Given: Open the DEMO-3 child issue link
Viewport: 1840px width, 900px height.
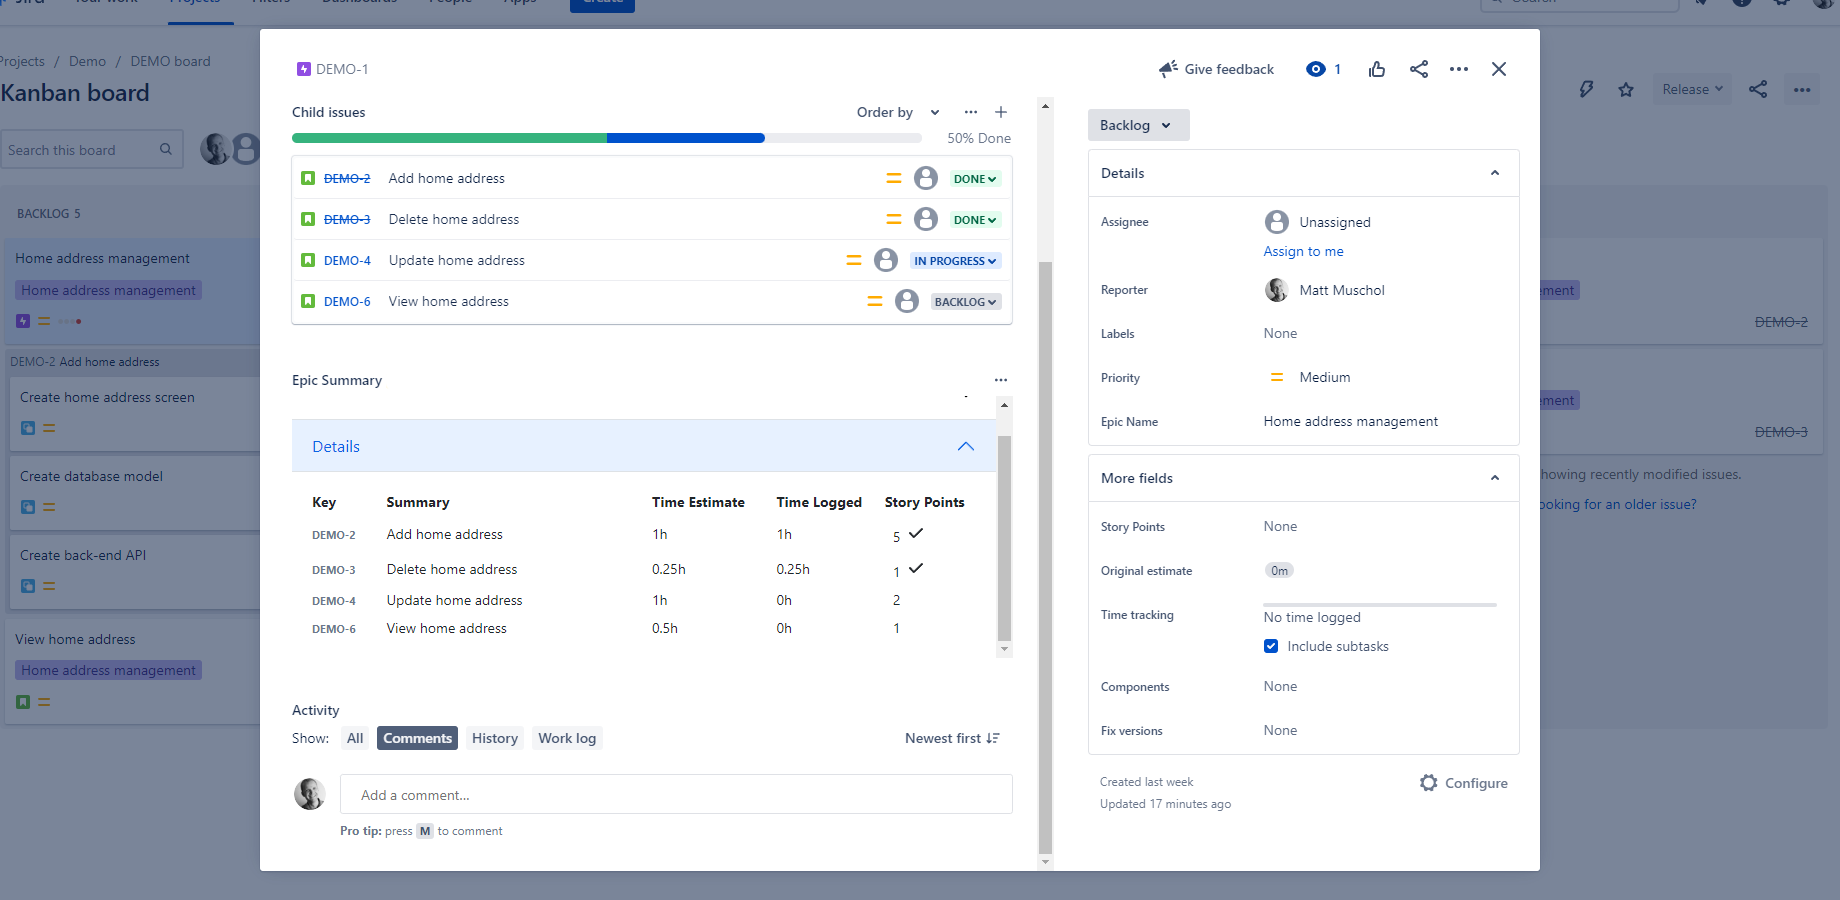Looking at the screenshot, I should click(x=347, y=219).
